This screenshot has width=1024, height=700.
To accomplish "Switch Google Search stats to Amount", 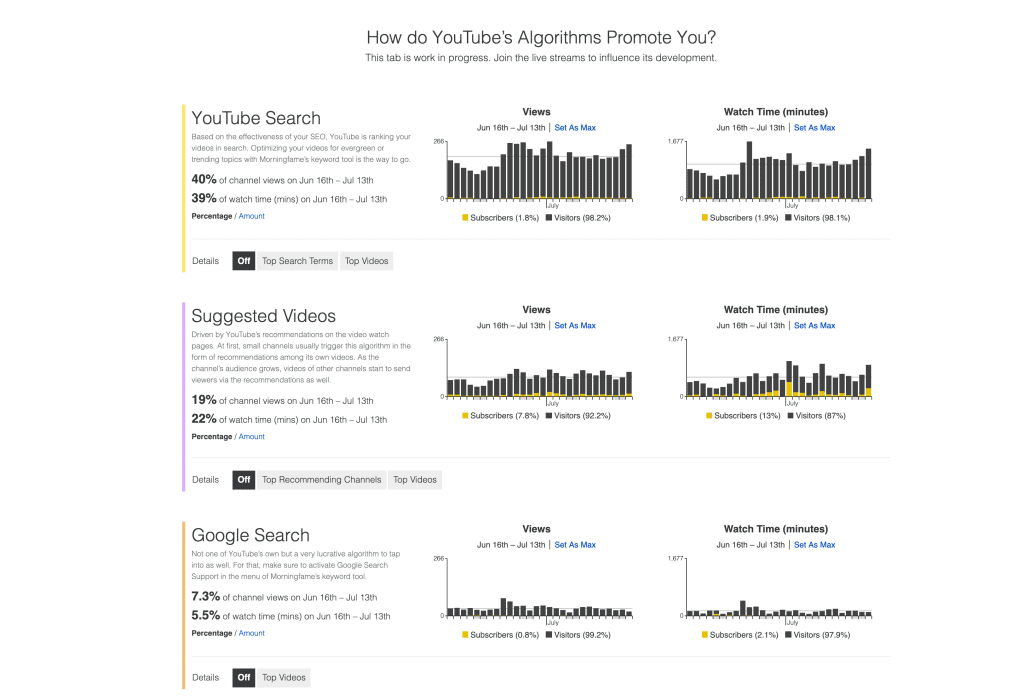I will [251, 633].
